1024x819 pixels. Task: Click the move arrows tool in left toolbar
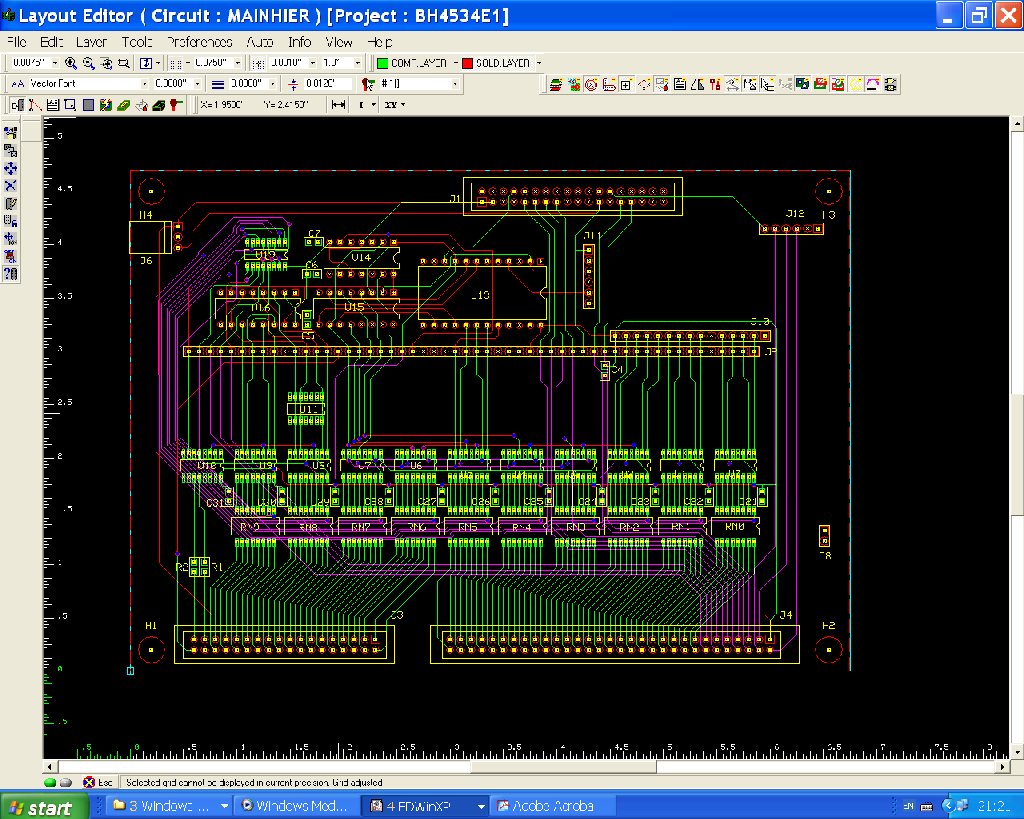coord(11,168)
